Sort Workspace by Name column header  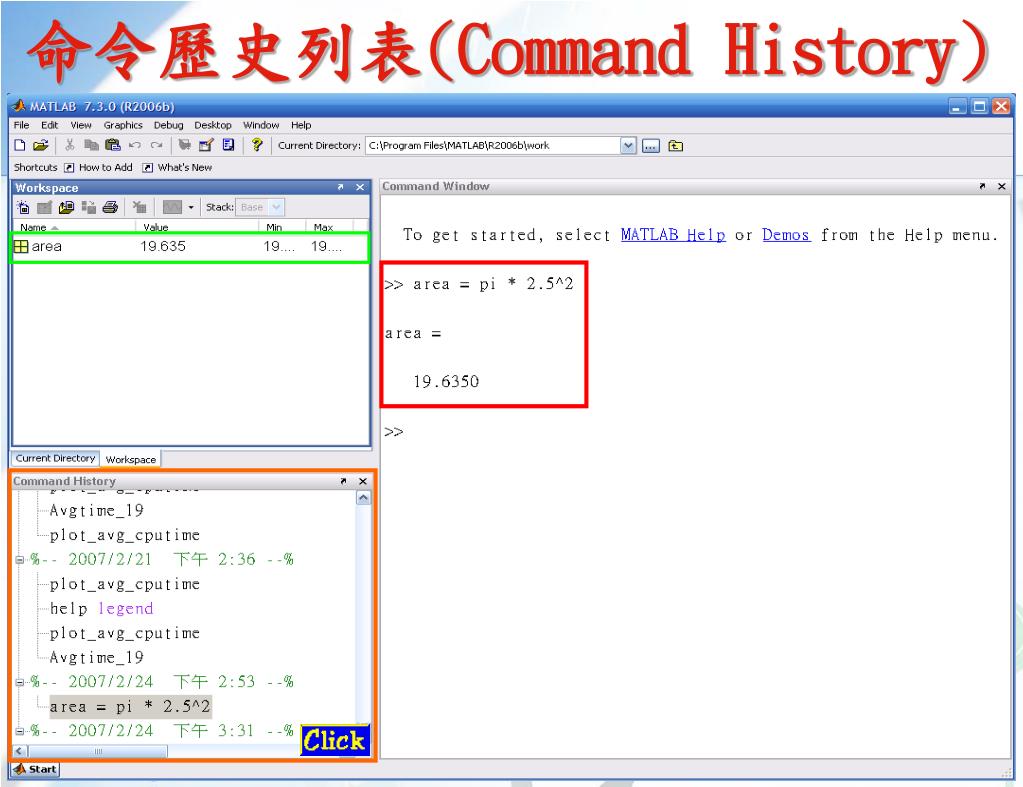[x=74, y=227]
